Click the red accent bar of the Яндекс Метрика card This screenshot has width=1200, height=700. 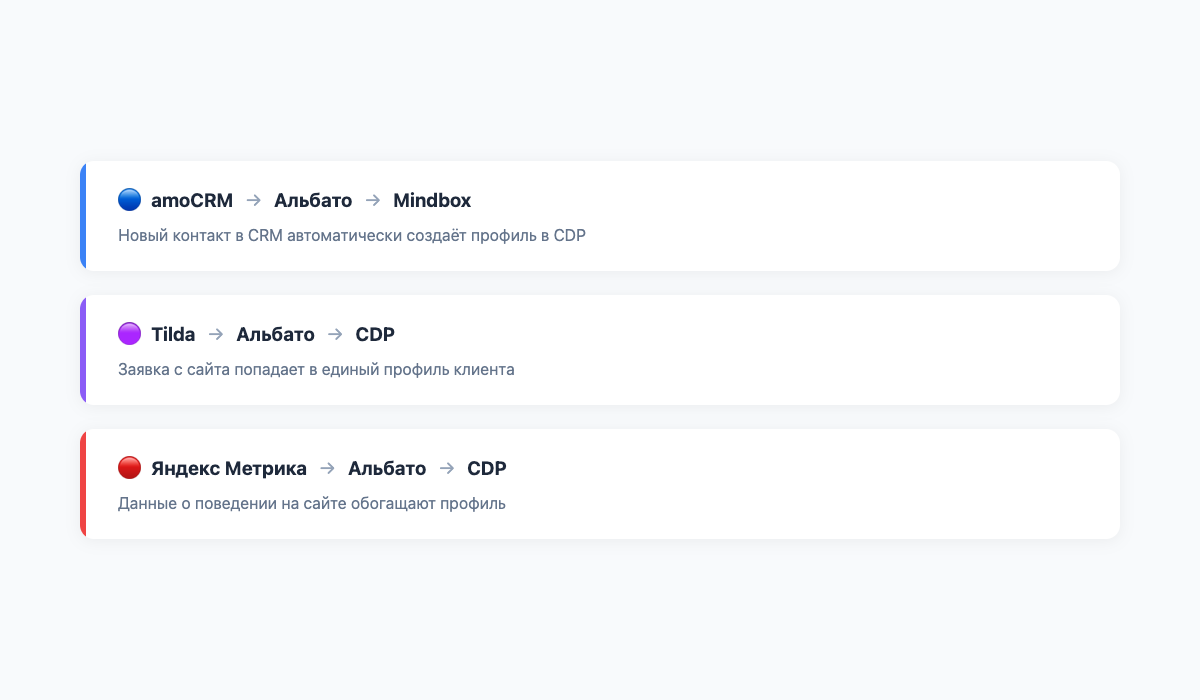[83, 484]
